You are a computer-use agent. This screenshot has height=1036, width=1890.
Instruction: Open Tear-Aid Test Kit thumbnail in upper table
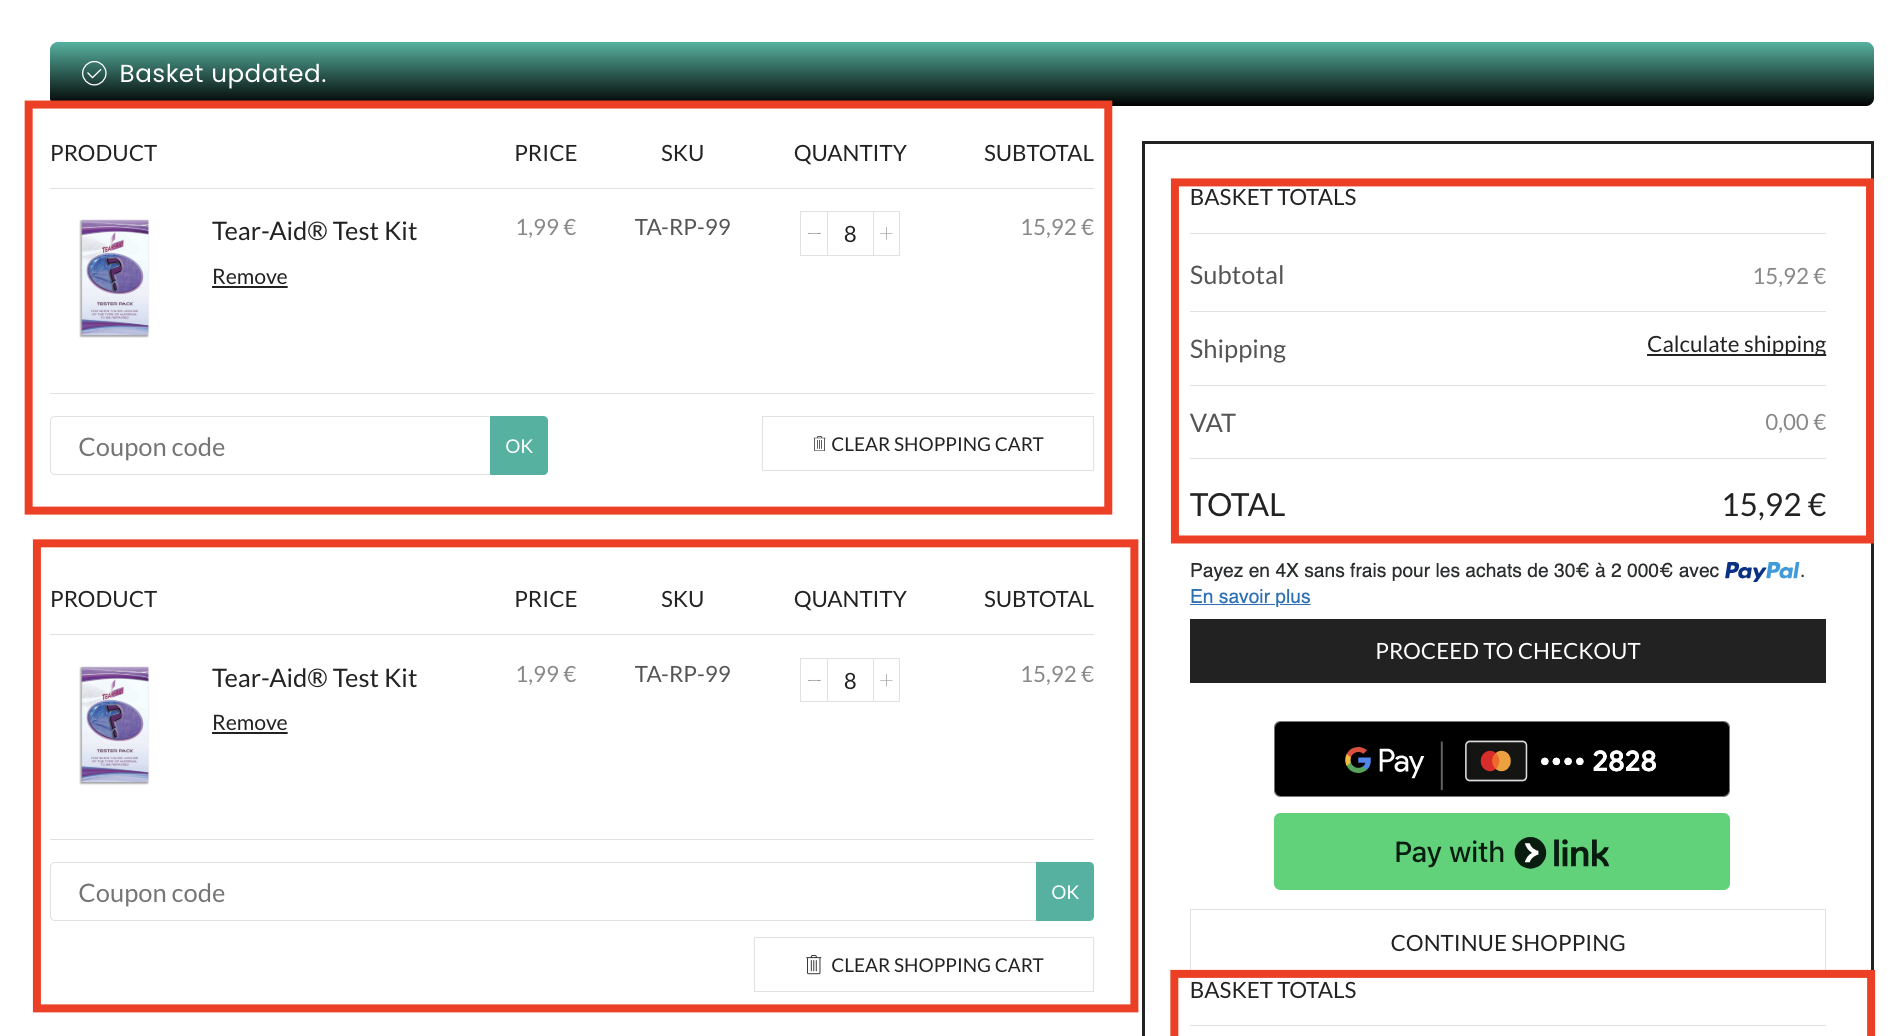[x=114, y=278]
